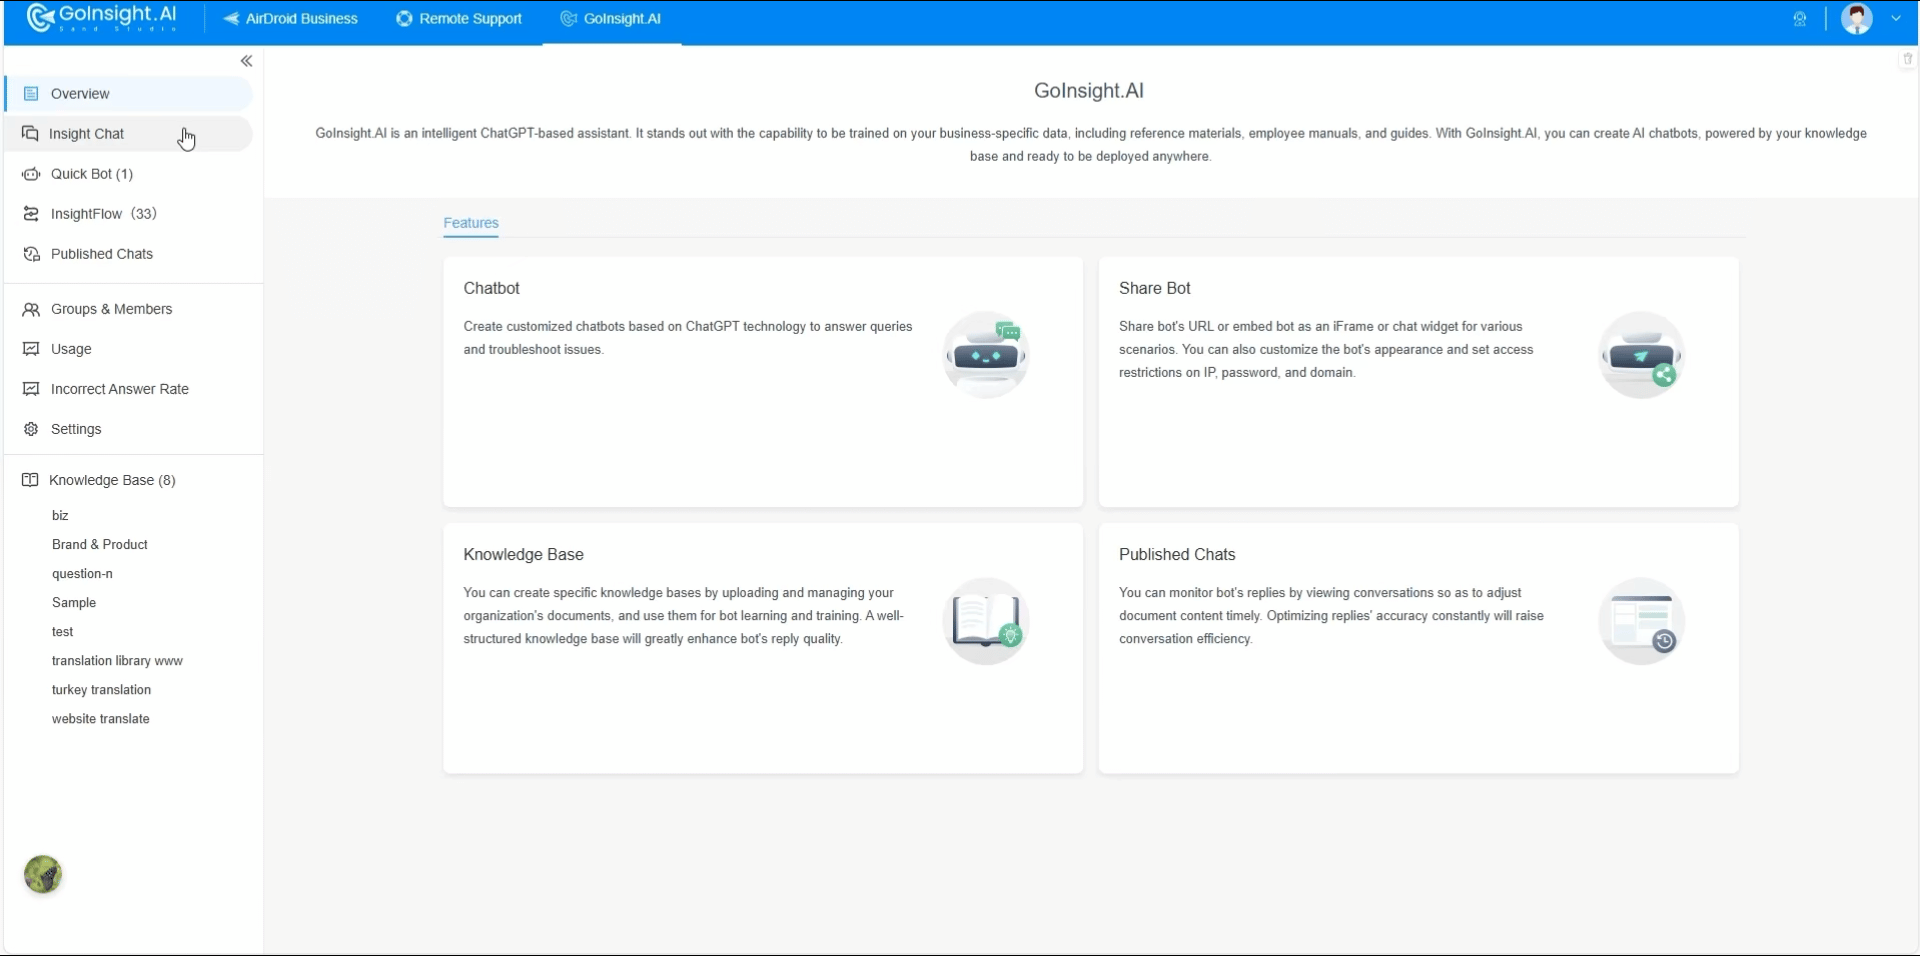Viewport: 1920px width, 956px height.
Task: Click the Groups & Members people icon
Action: pos(31,309)
